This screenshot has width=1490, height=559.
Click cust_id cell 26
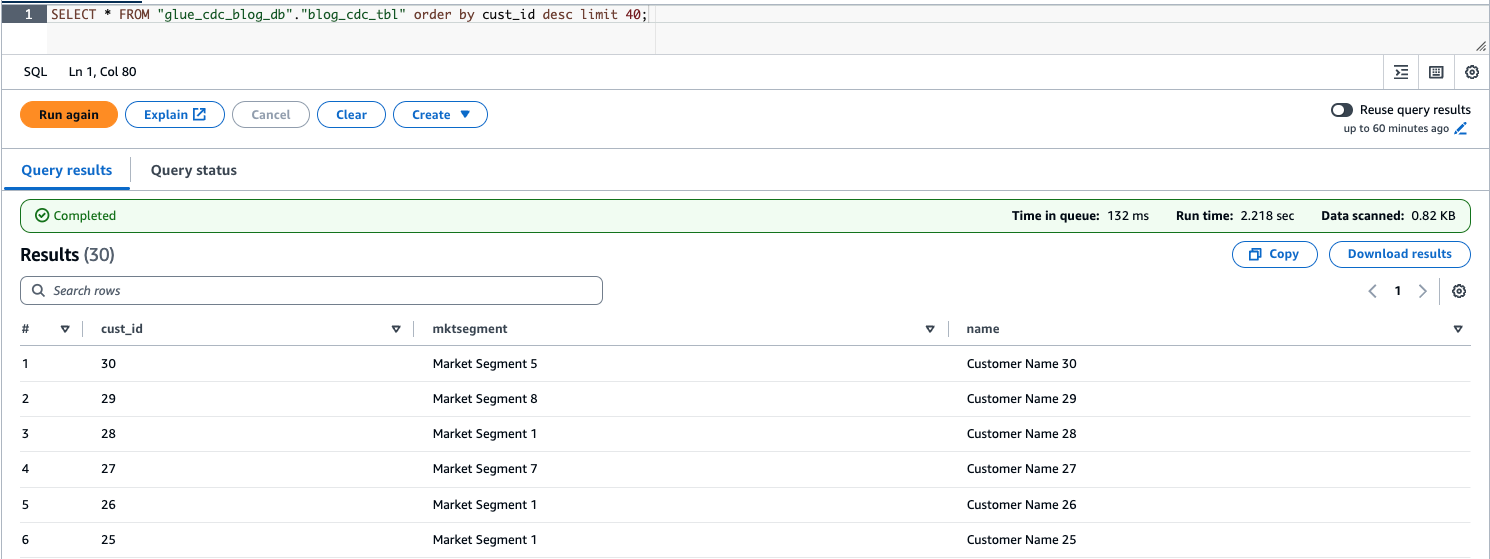(108, 505)
